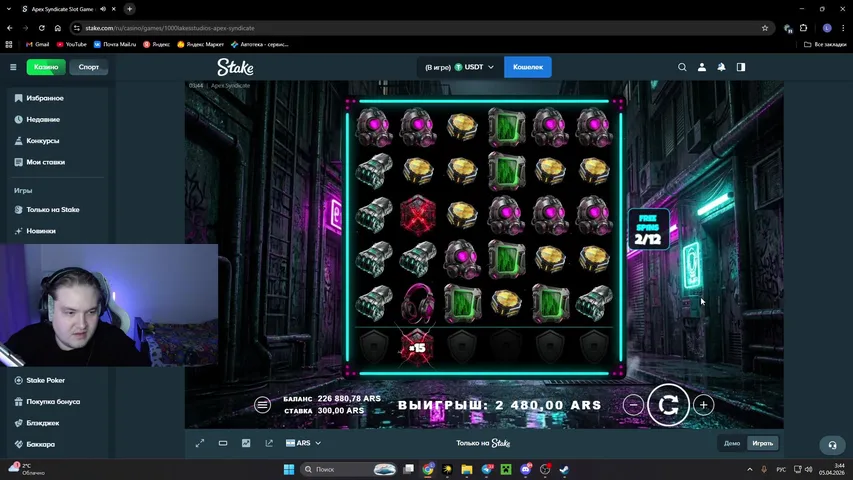Click the Кошелек wallet button
Image resolution: width=853 pixels, height=480 pixels.
[528, 67]
